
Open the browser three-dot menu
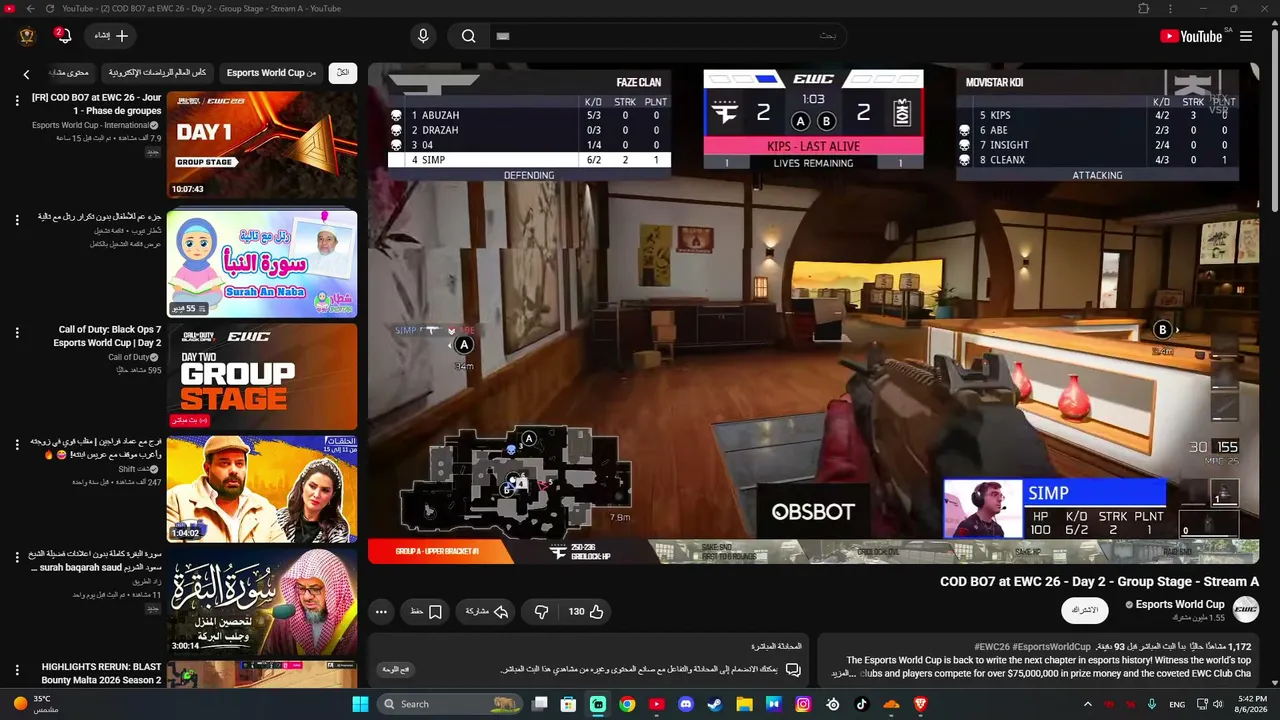point(1171,9)
